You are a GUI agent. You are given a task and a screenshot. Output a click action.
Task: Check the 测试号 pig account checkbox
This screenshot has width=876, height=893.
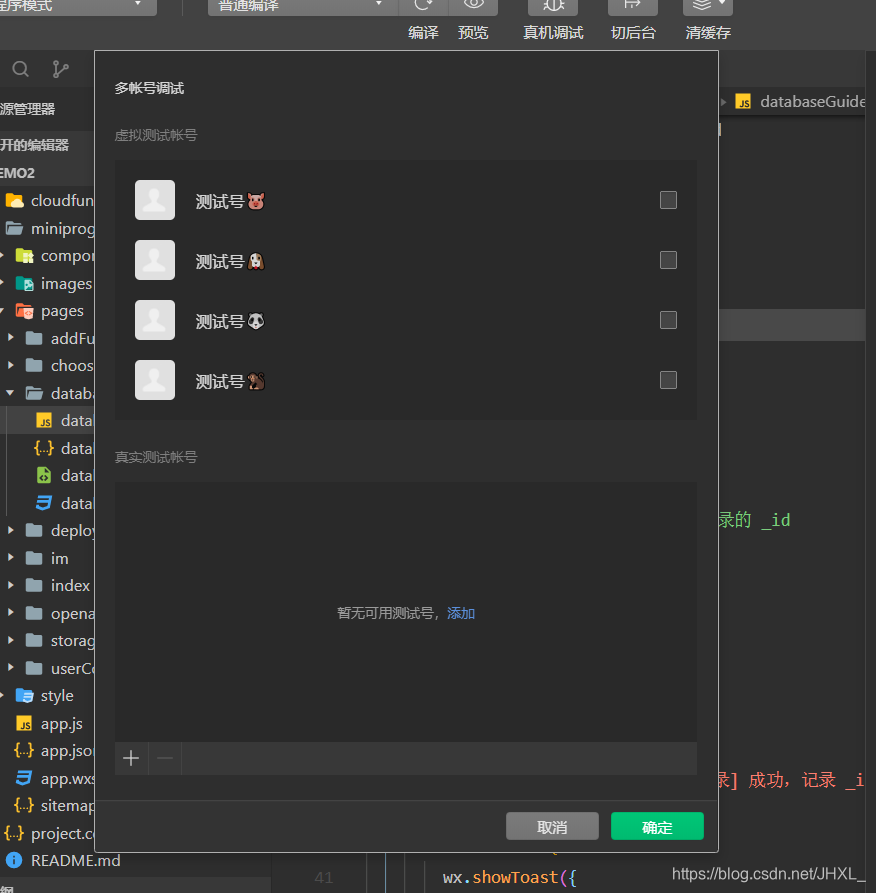click(668, 200)
